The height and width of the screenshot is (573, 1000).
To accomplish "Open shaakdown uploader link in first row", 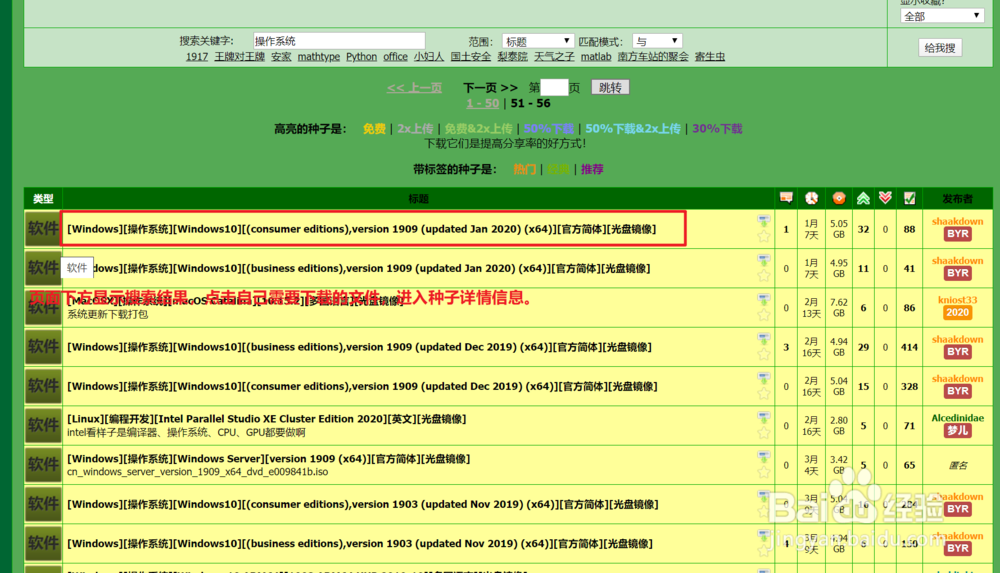I will [957, 221].
